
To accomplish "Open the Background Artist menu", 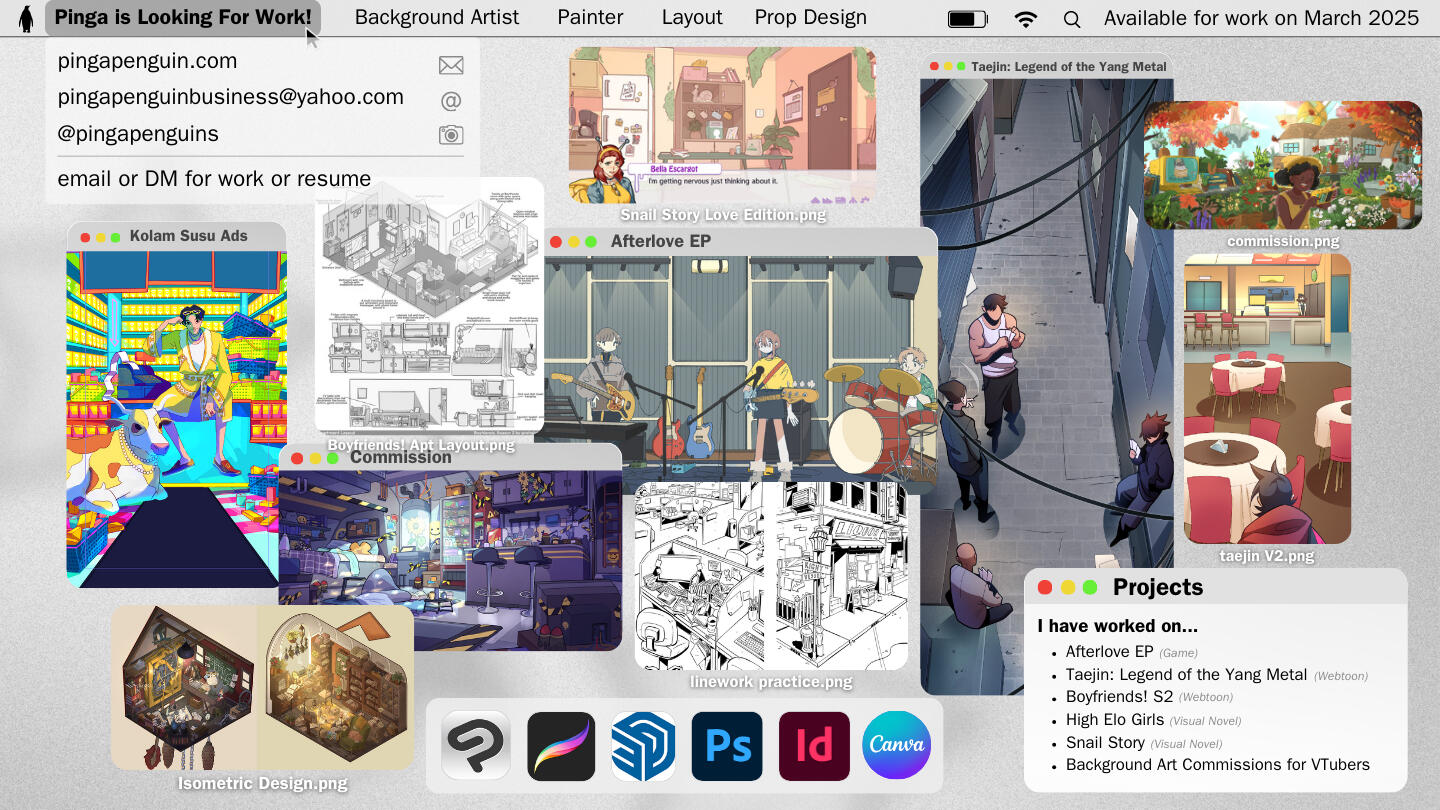I will 437,18.
